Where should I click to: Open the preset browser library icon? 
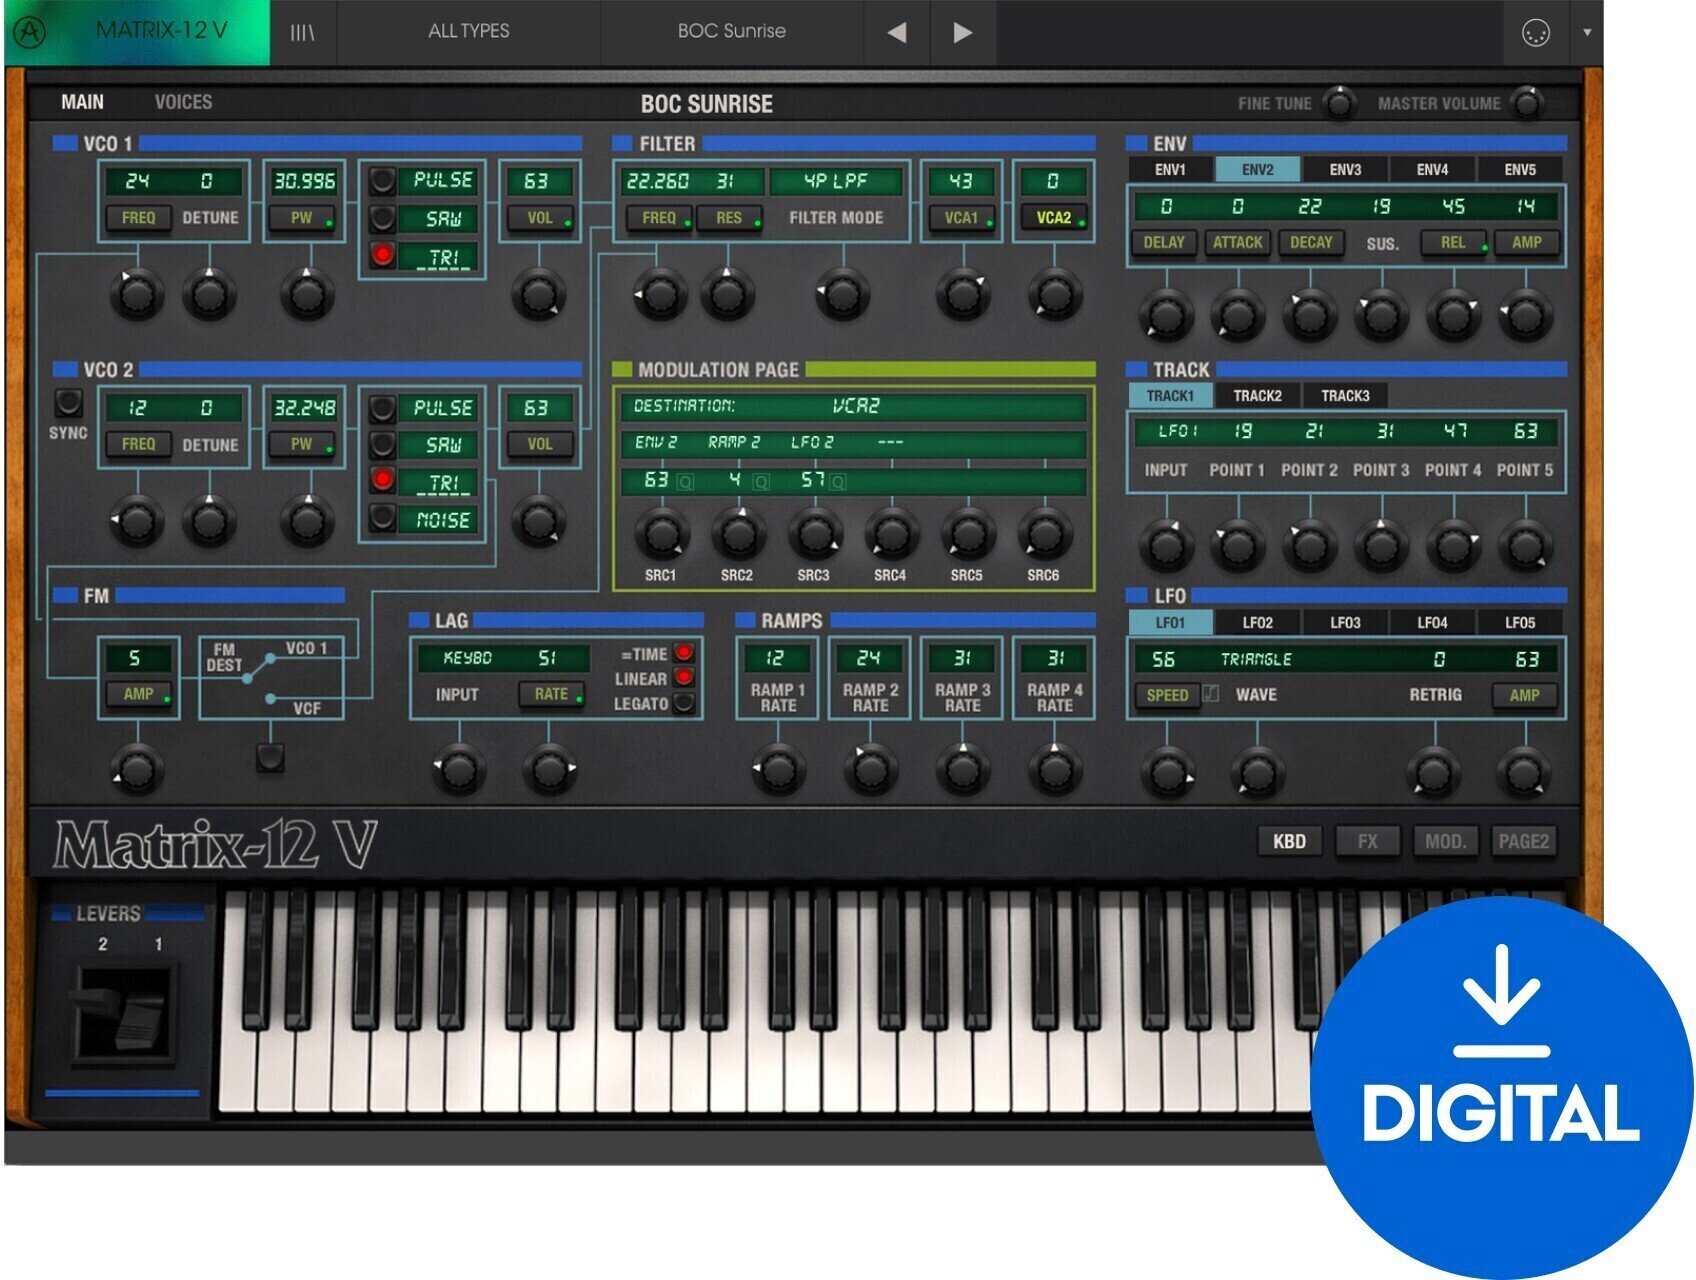(x=300, y=31)
